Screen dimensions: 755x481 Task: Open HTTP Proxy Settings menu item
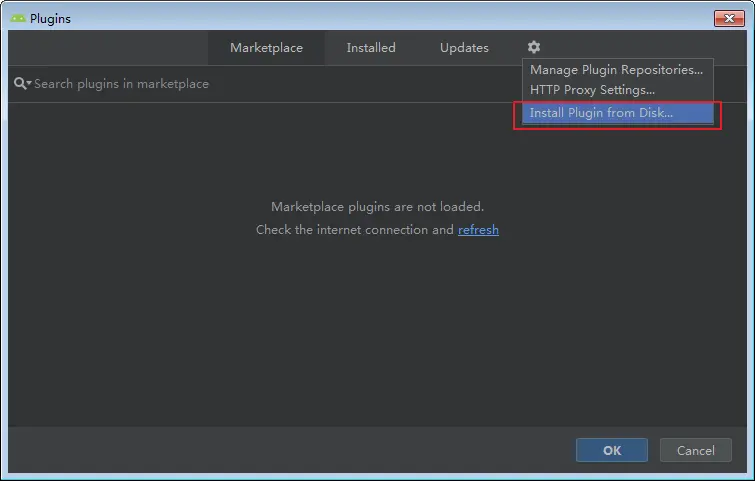617,90
